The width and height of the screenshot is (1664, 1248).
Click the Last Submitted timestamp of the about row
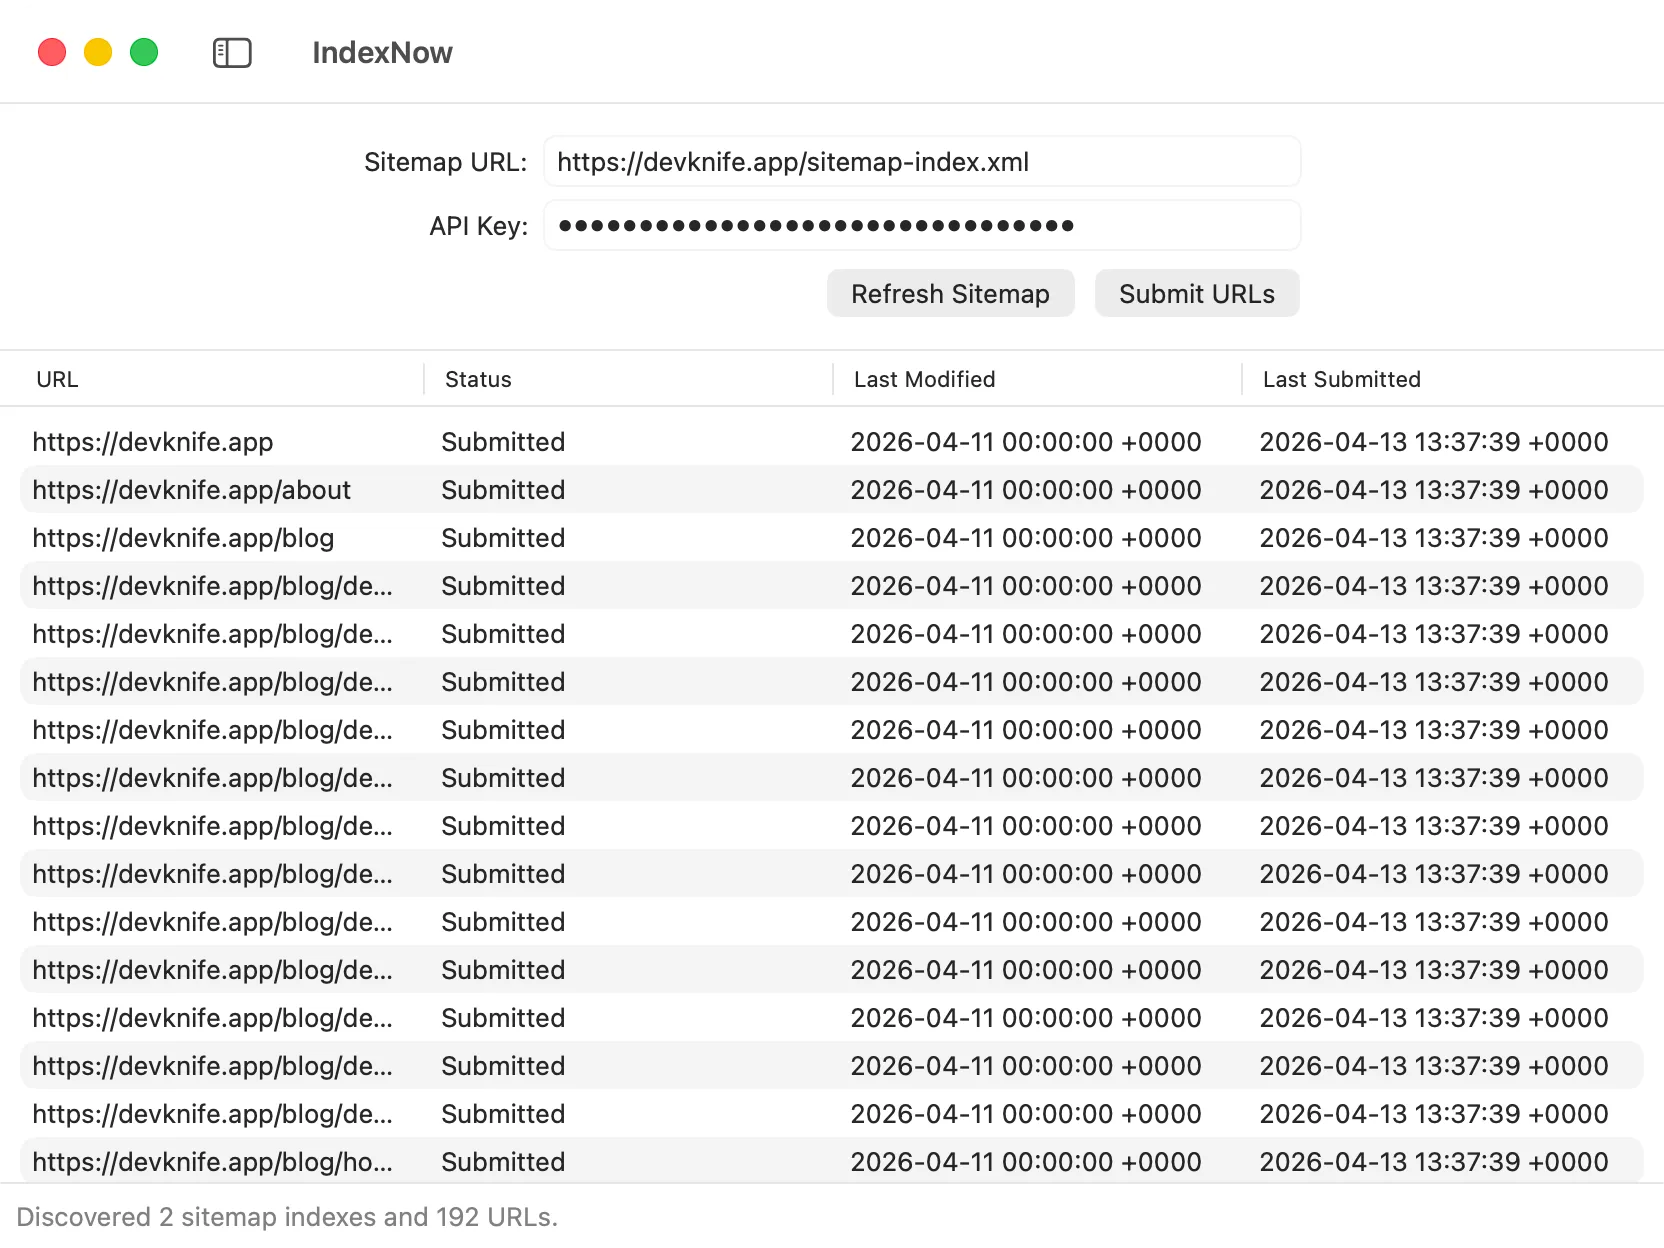tap(1433, 489)
